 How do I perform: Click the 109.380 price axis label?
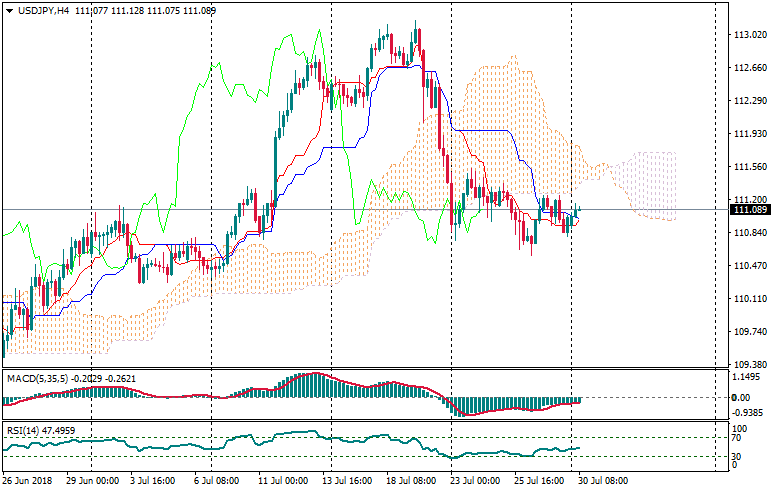749,364
